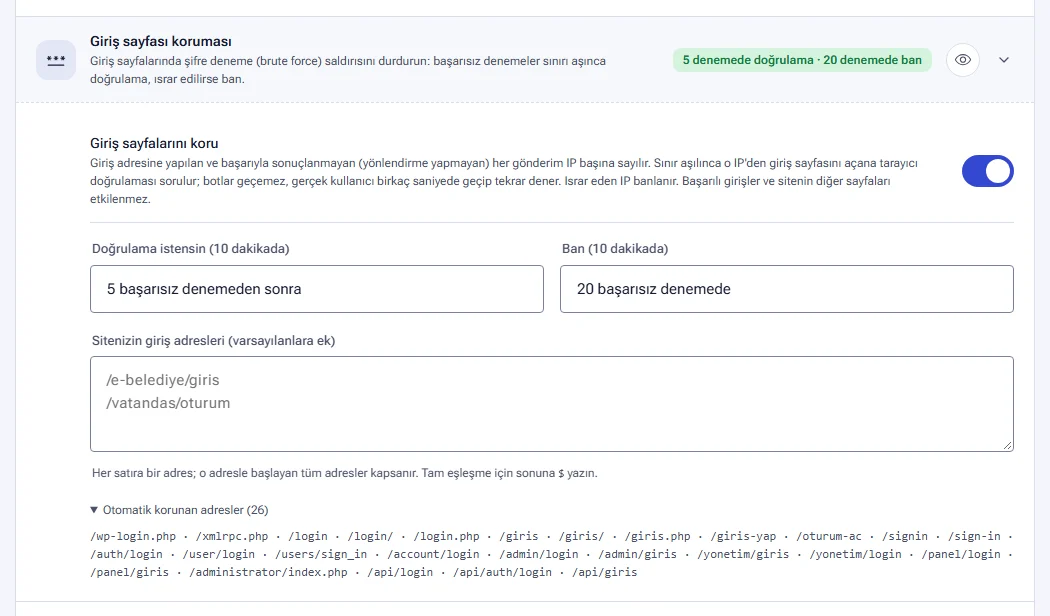1050x616 pixels.
Task: Select the /api/giris path text
Action: (x=605, y=572)
